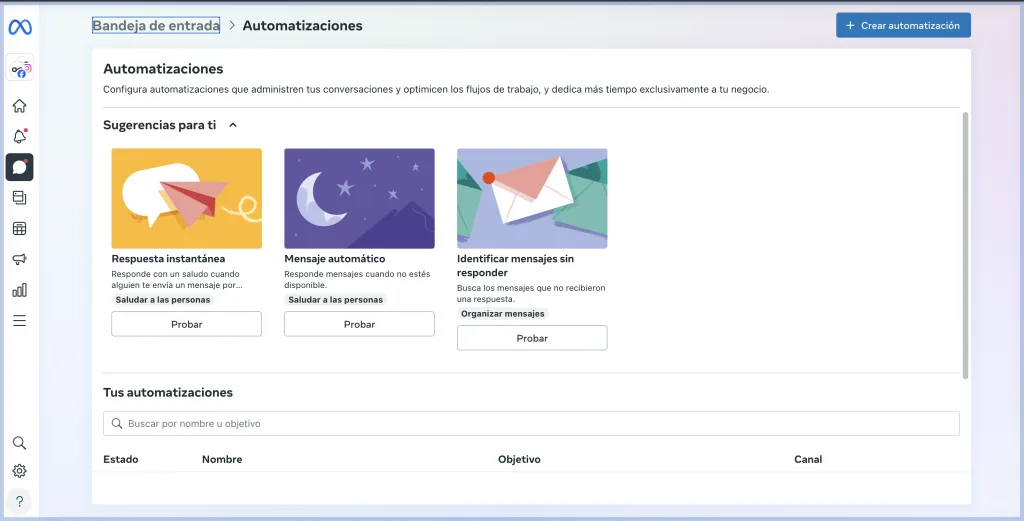Click Saludar a las personas tag under Respuesta instantánea

pyautogui.click(x=163, y=300)
